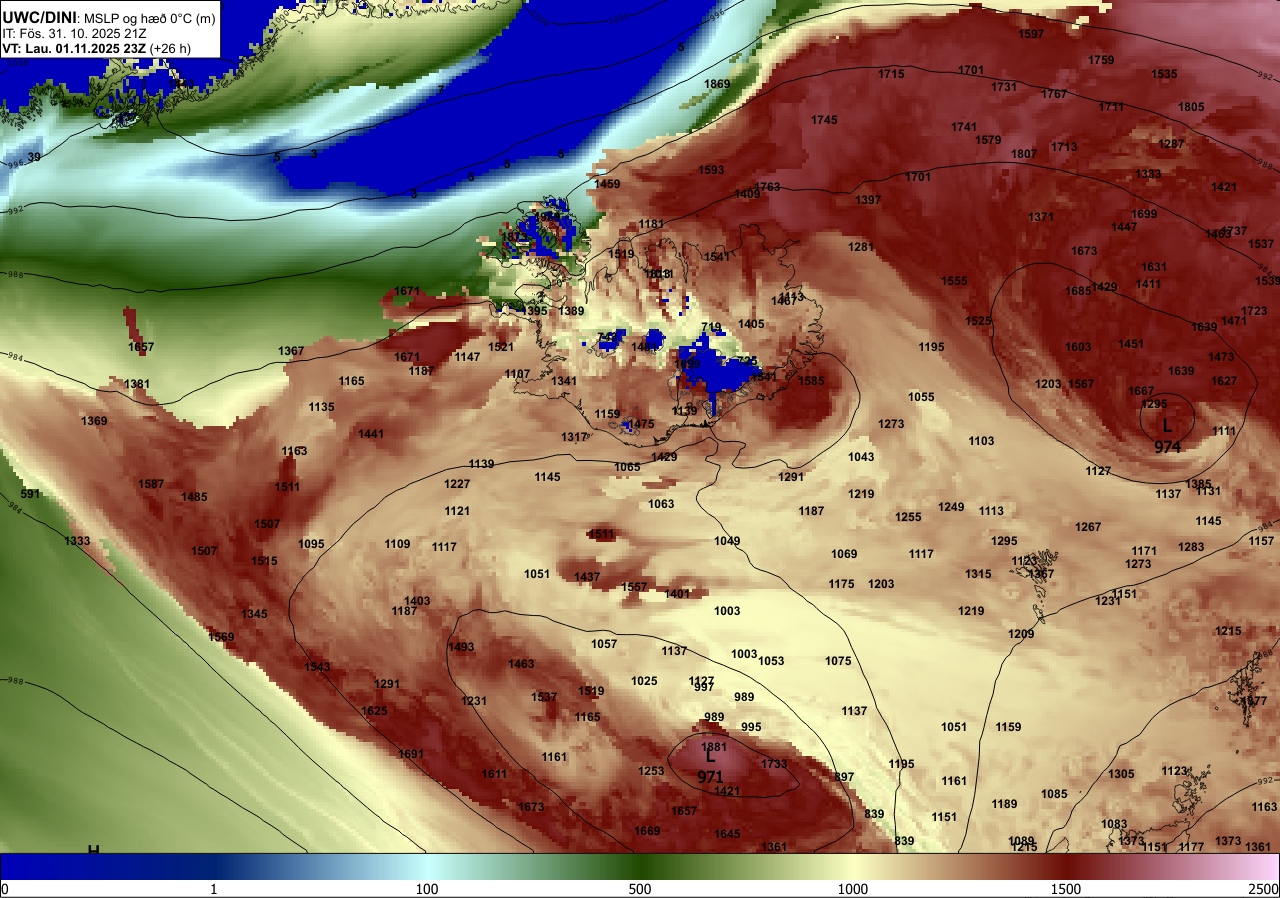Image resolution: width=1280 pixels, height=898 pixels.
Task: Click the 1075 height value
Action: [838, 661]
